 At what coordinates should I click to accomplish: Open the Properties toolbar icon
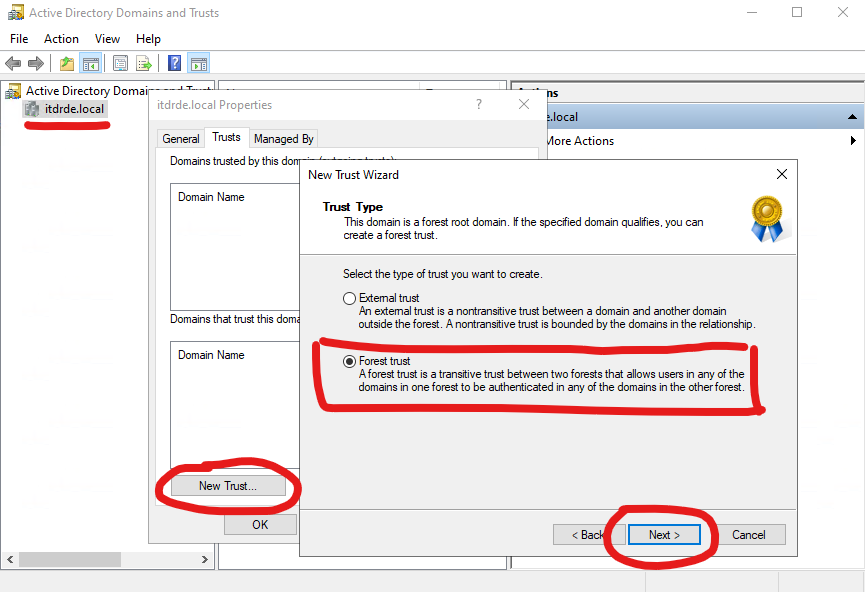120,63
